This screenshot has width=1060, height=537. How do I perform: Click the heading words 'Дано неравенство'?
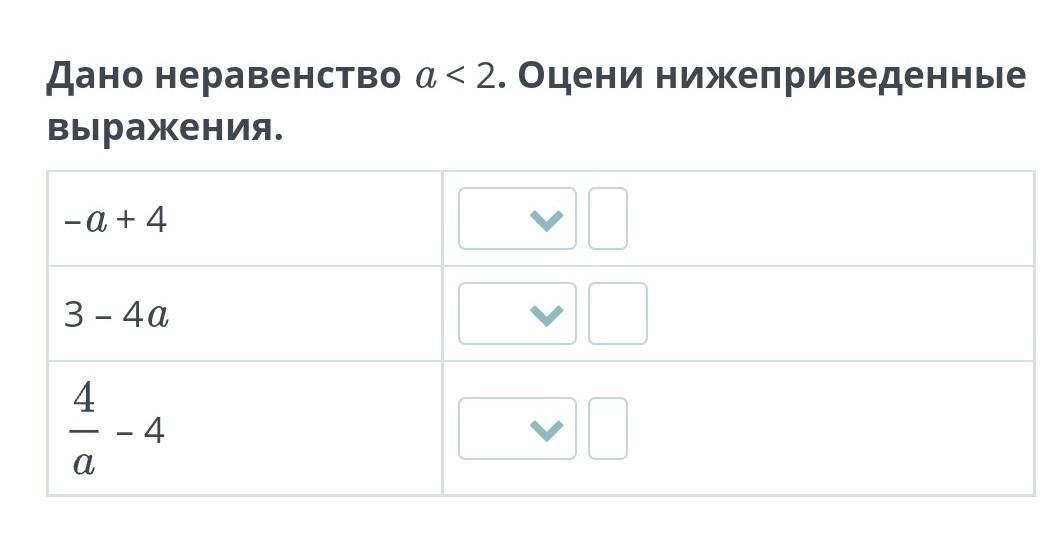[x=224, y=75]
